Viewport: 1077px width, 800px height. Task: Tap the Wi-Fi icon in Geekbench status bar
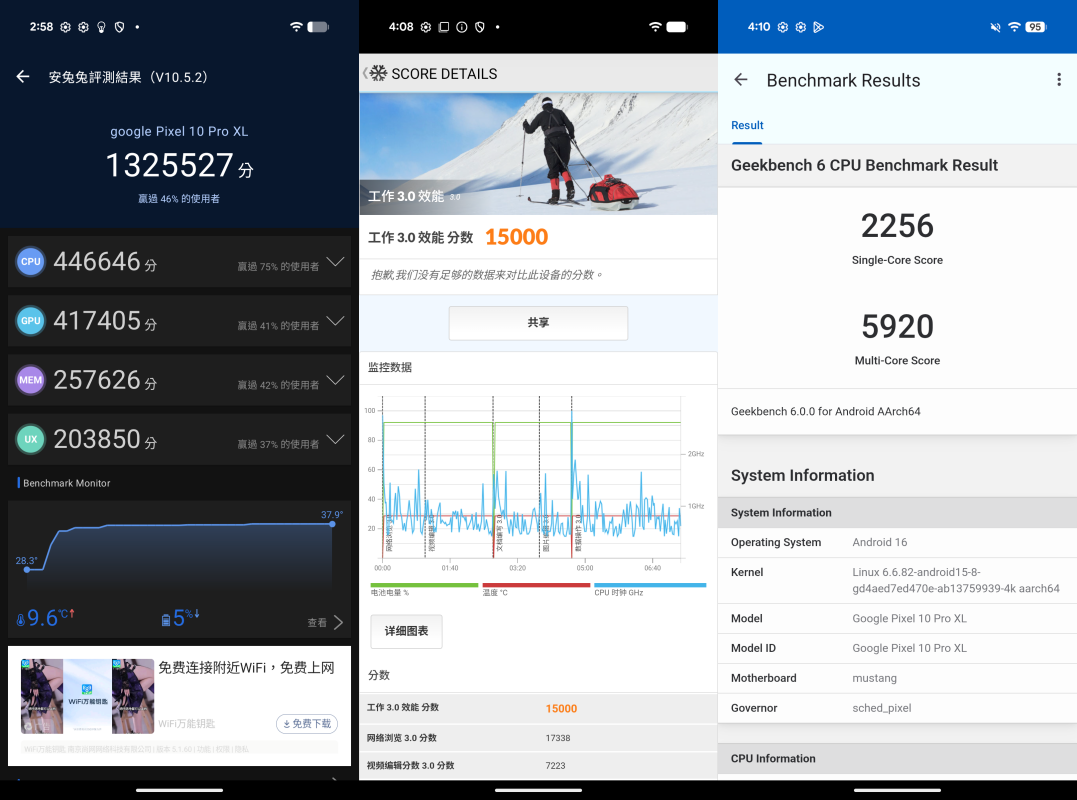[x=1014, y=27]
